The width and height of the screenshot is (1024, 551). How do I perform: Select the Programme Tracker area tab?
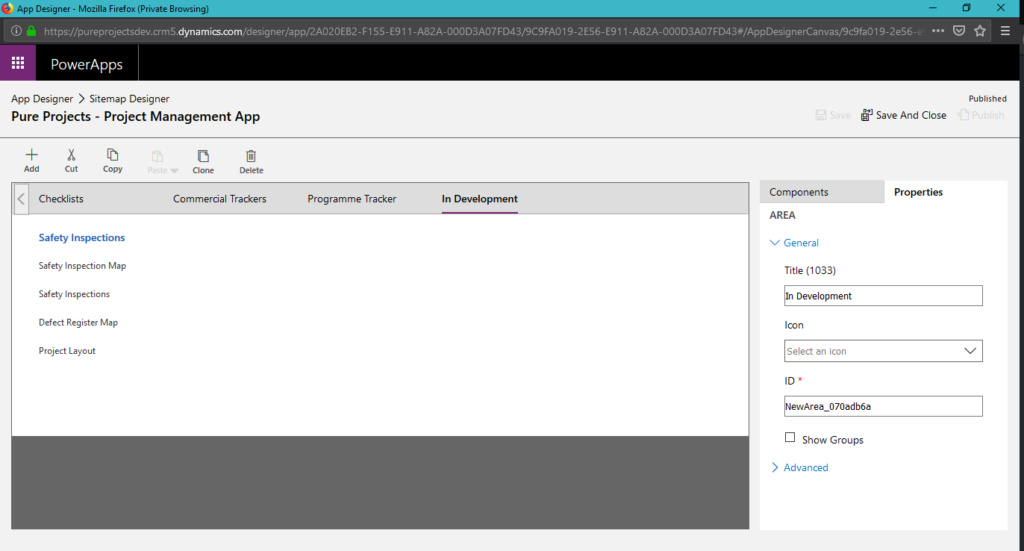pos(352,198)
